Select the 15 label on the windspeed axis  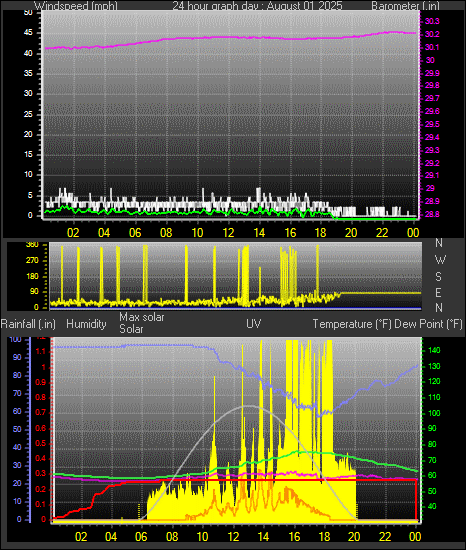tap(28, 155)
